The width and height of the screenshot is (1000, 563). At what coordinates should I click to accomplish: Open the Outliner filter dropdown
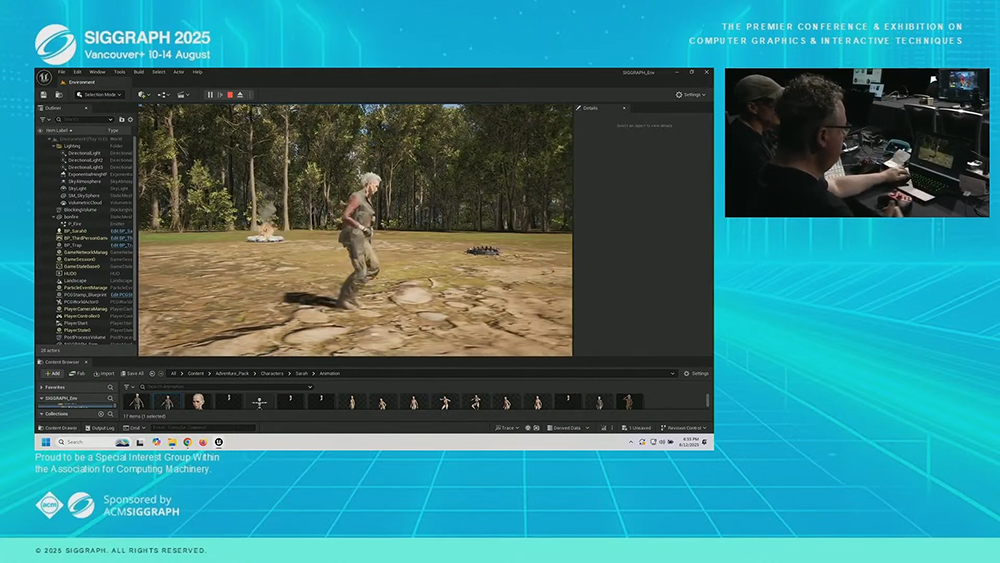pos(45,119)
